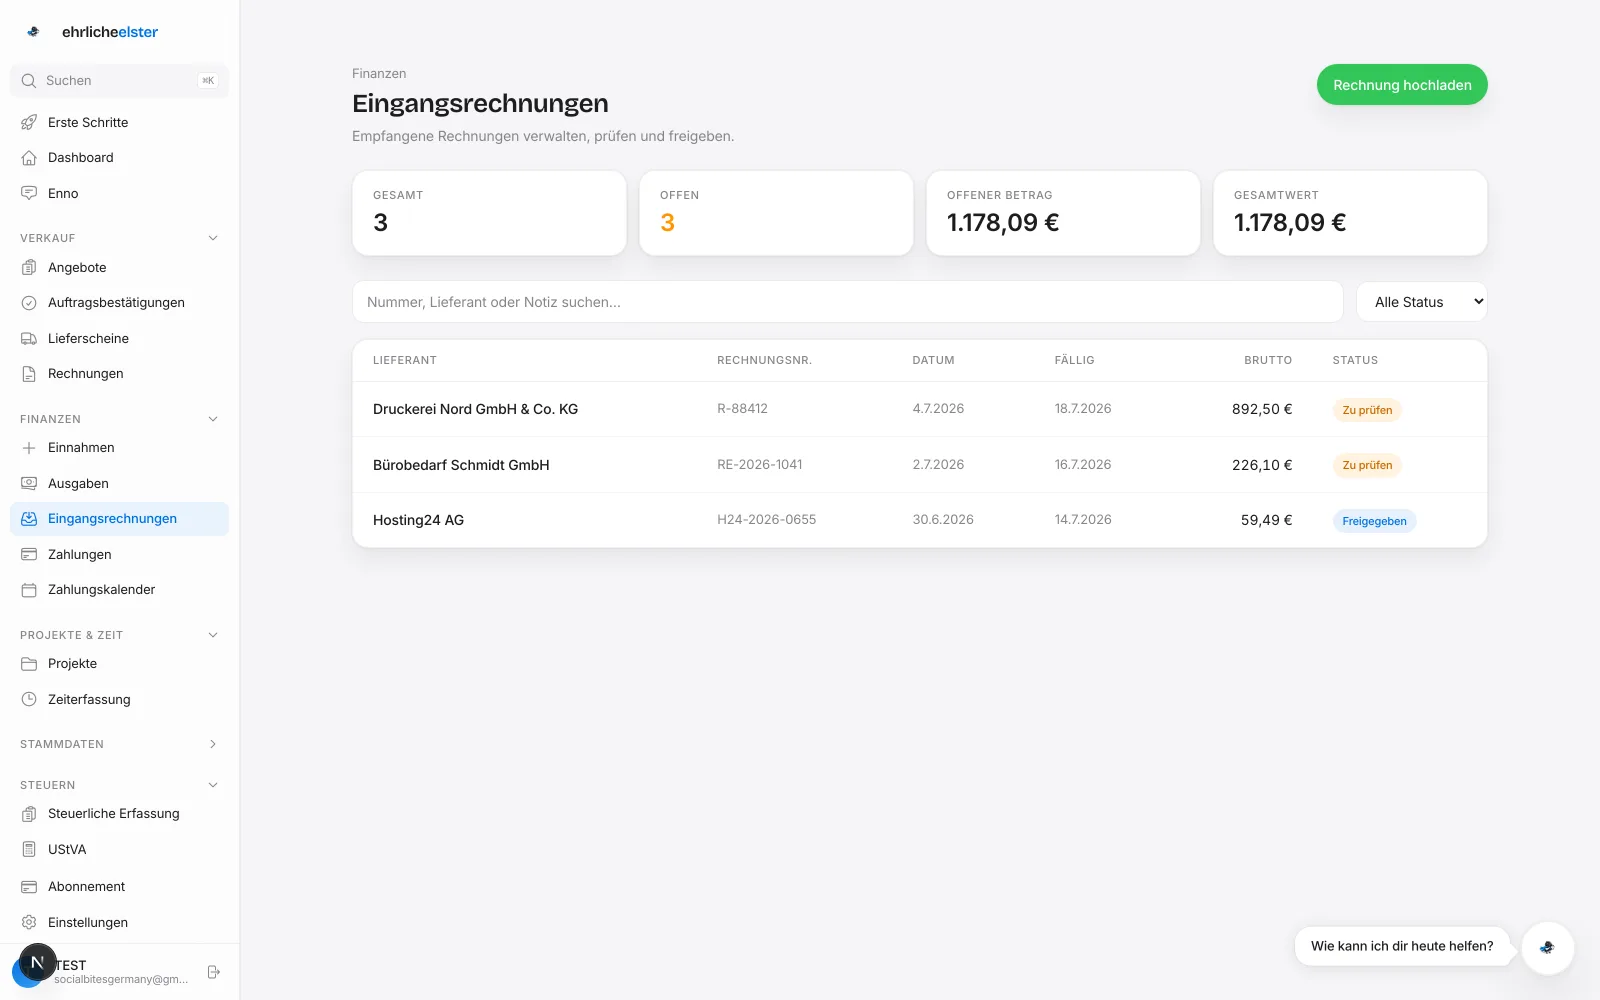Click the logout icon next to TEST user

[x=213, y=972]
